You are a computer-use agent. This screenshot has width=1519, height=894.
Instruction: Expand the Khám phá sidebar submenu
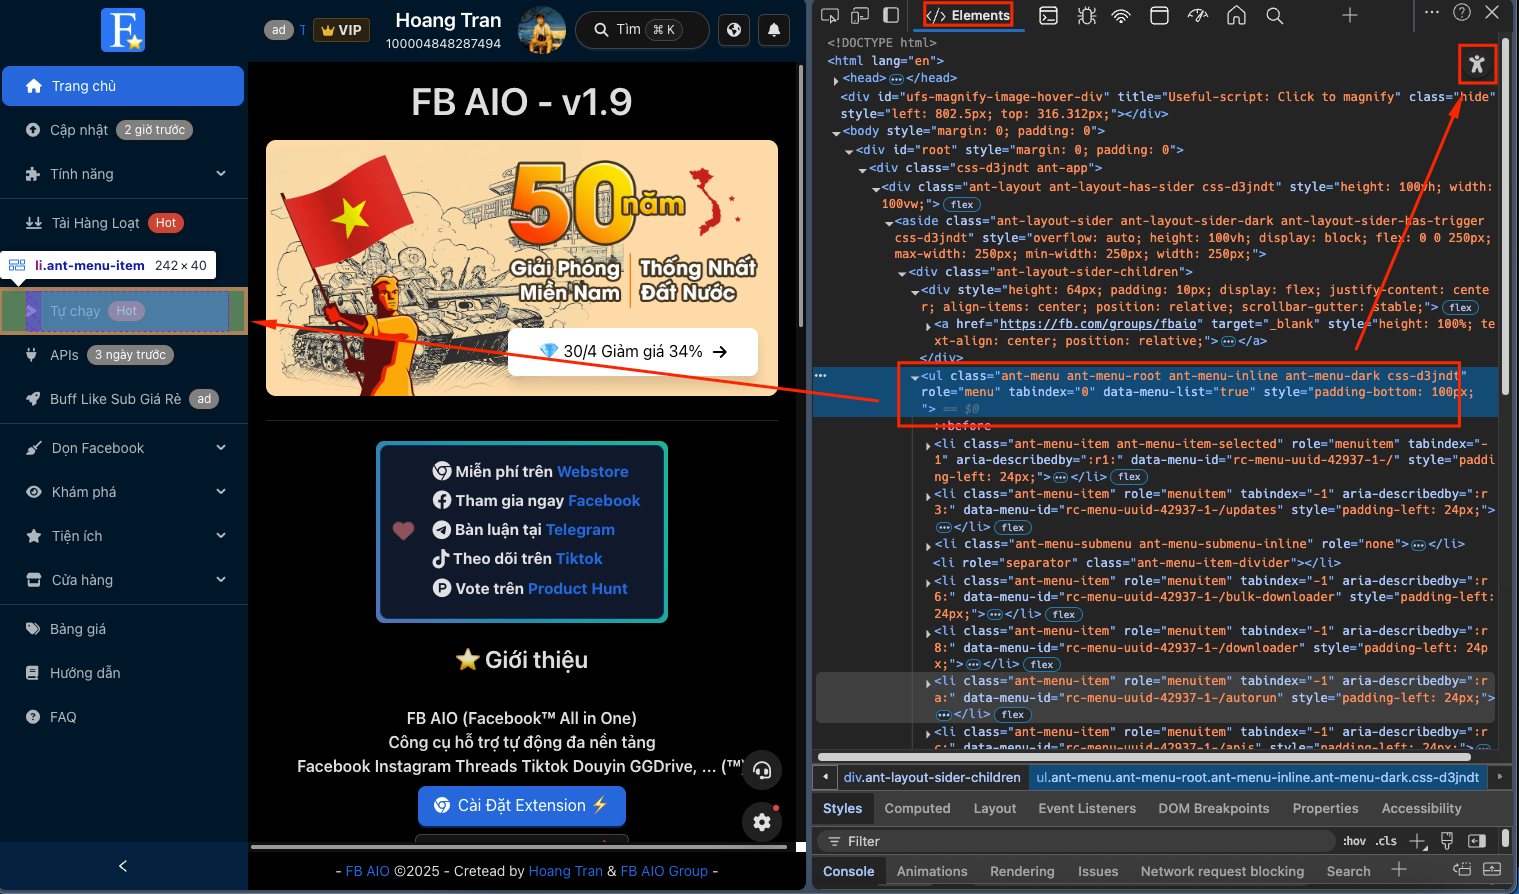pos(124,492)
